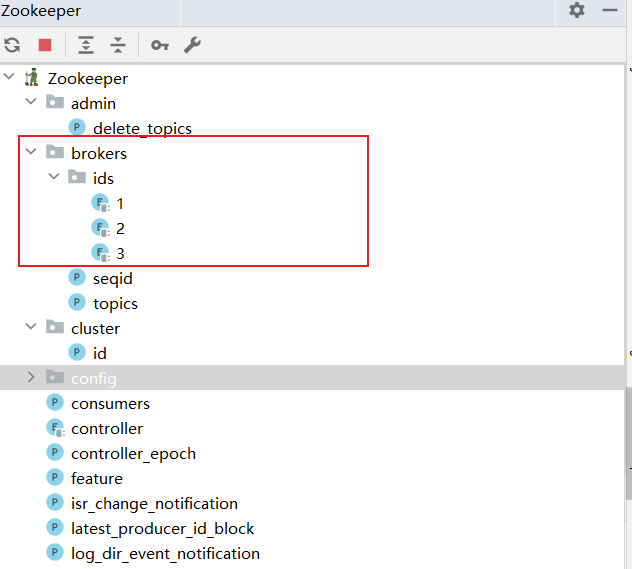Click the ephemeral node icon for broker 1
Screen dimensions: 632x569
pyautogui.click(x=100, y=203)
